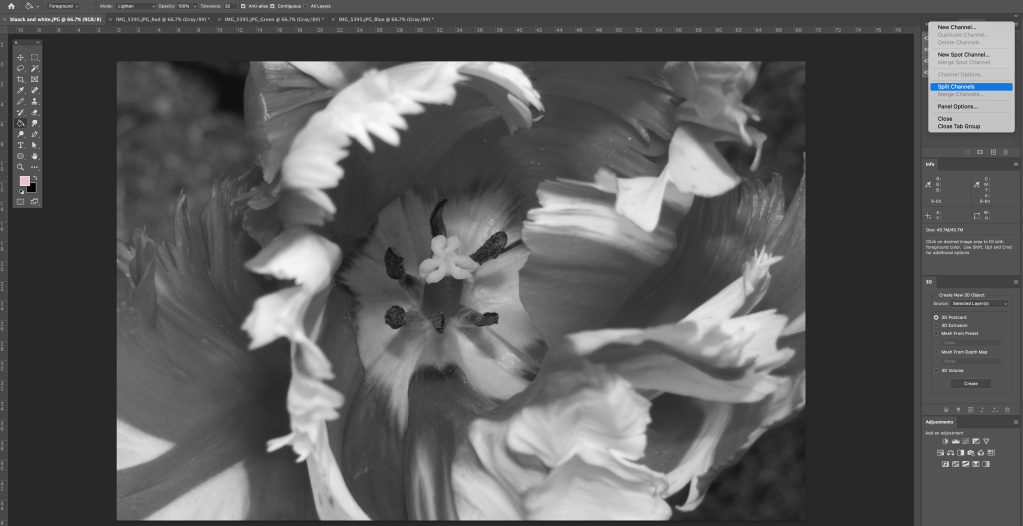Click Panel Options in the menu

(x=957, y=106)
